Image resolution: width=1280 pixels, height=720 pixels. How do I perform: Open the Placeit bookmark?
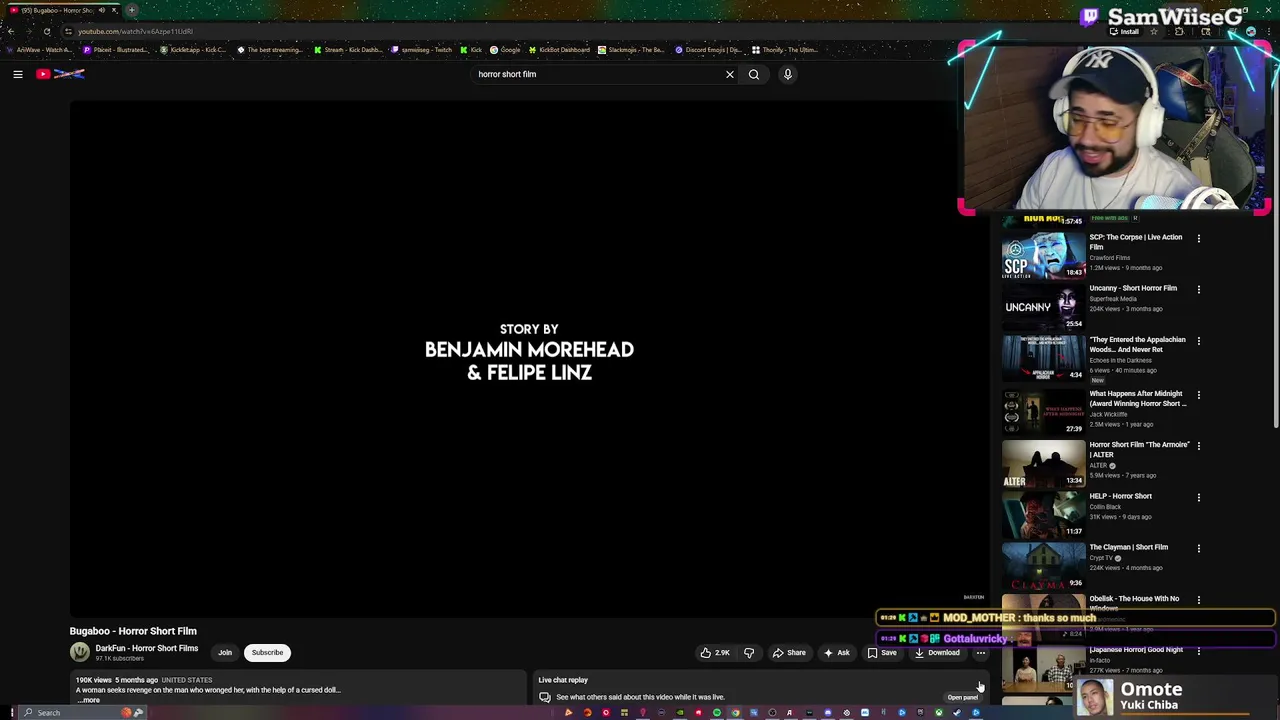pos(116,50)
